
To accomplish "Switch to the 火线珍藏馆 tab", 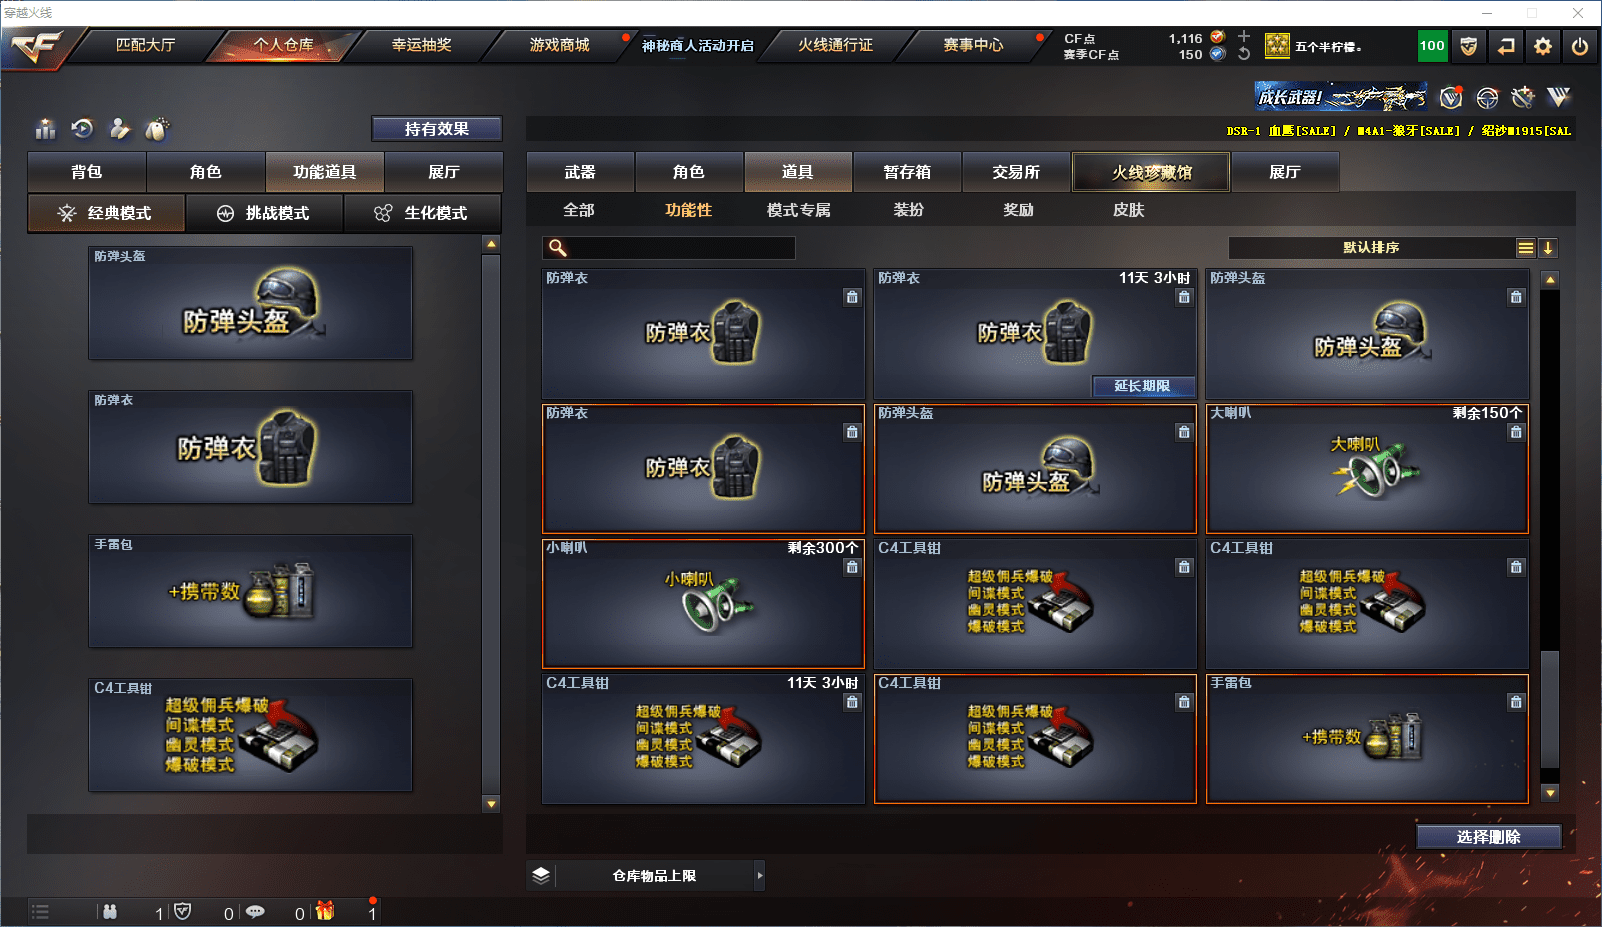I will (1151, 172).
